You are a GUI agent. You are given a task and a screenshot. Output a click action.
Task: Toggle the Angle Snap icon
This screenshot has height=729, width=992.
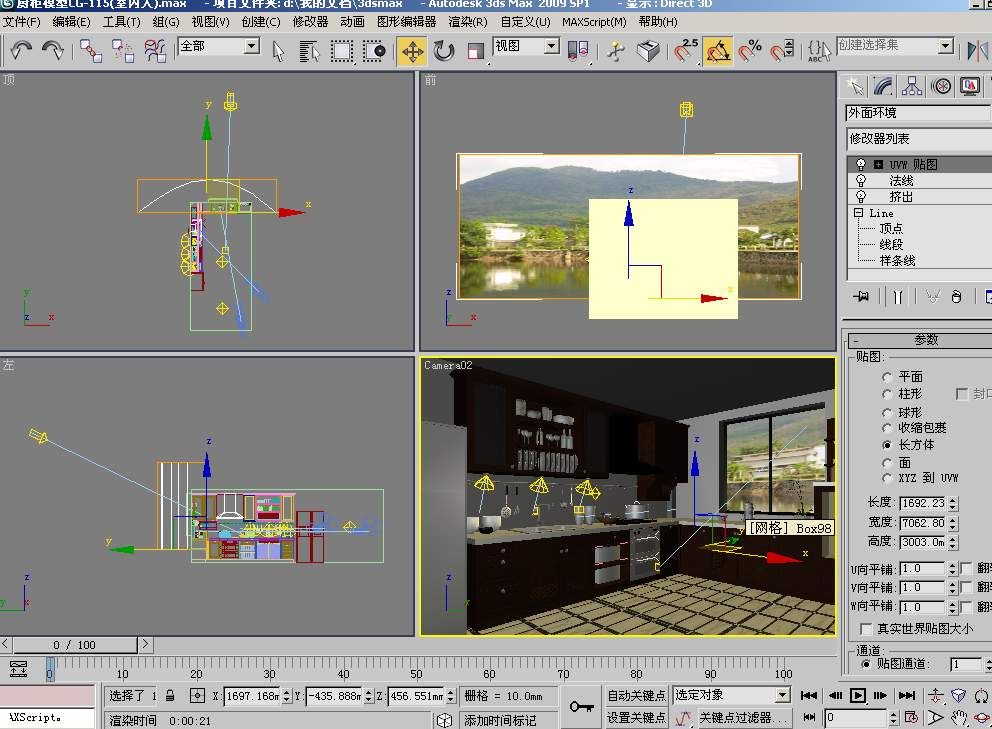717,51
